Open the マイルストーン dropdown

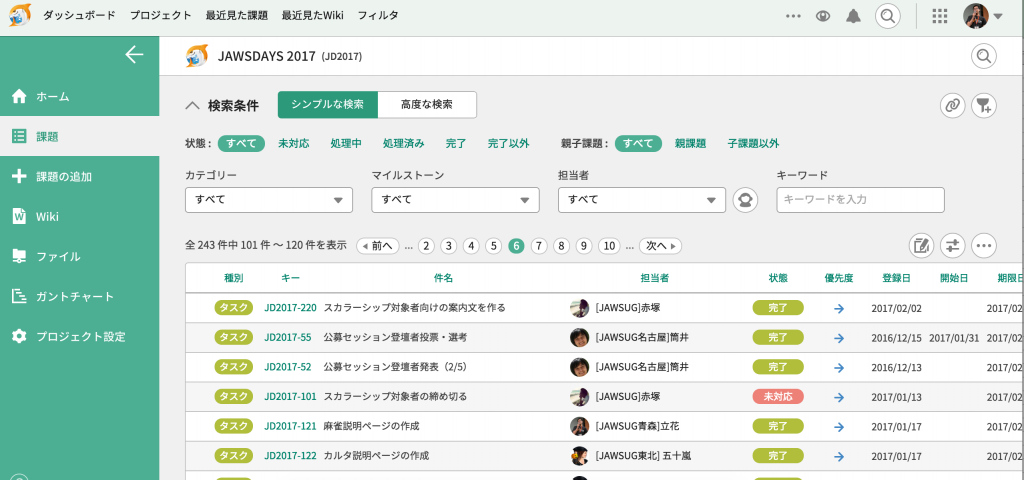click(x=455, y=200)
